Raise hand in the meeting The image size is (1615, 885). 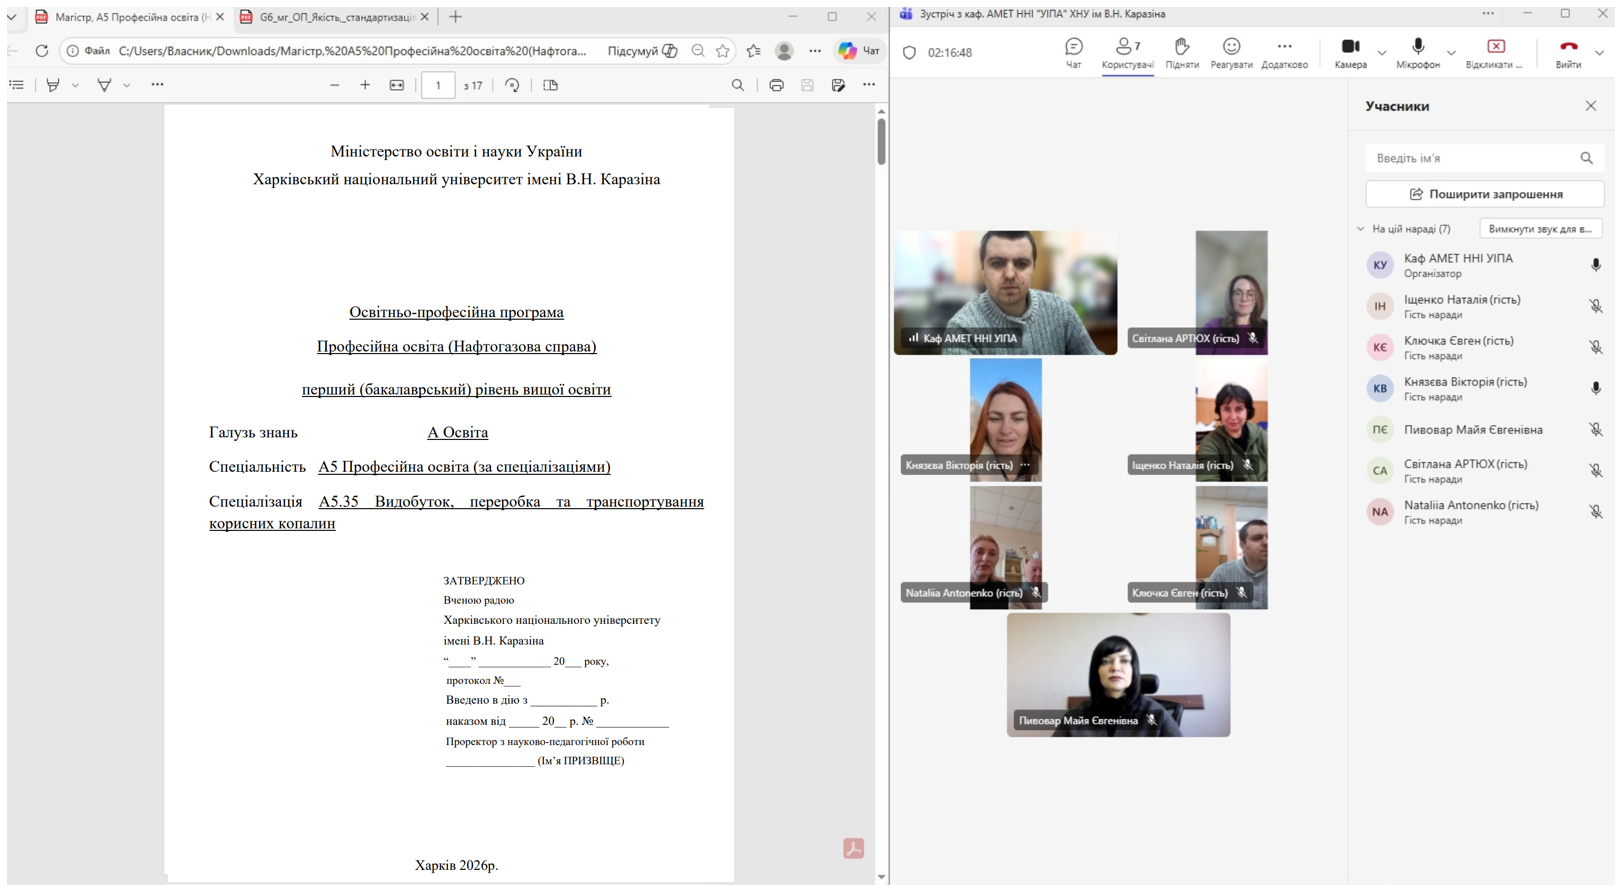[x=1181, y=52]
